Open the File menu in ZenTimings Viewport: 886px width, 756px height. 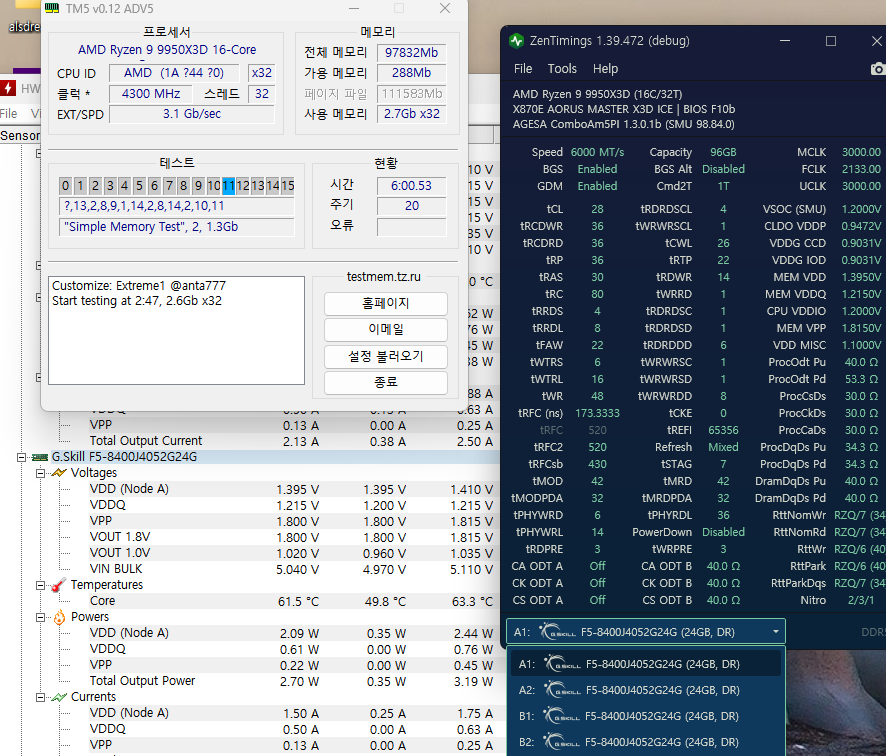pyautogui.click(x=523, y=69)
